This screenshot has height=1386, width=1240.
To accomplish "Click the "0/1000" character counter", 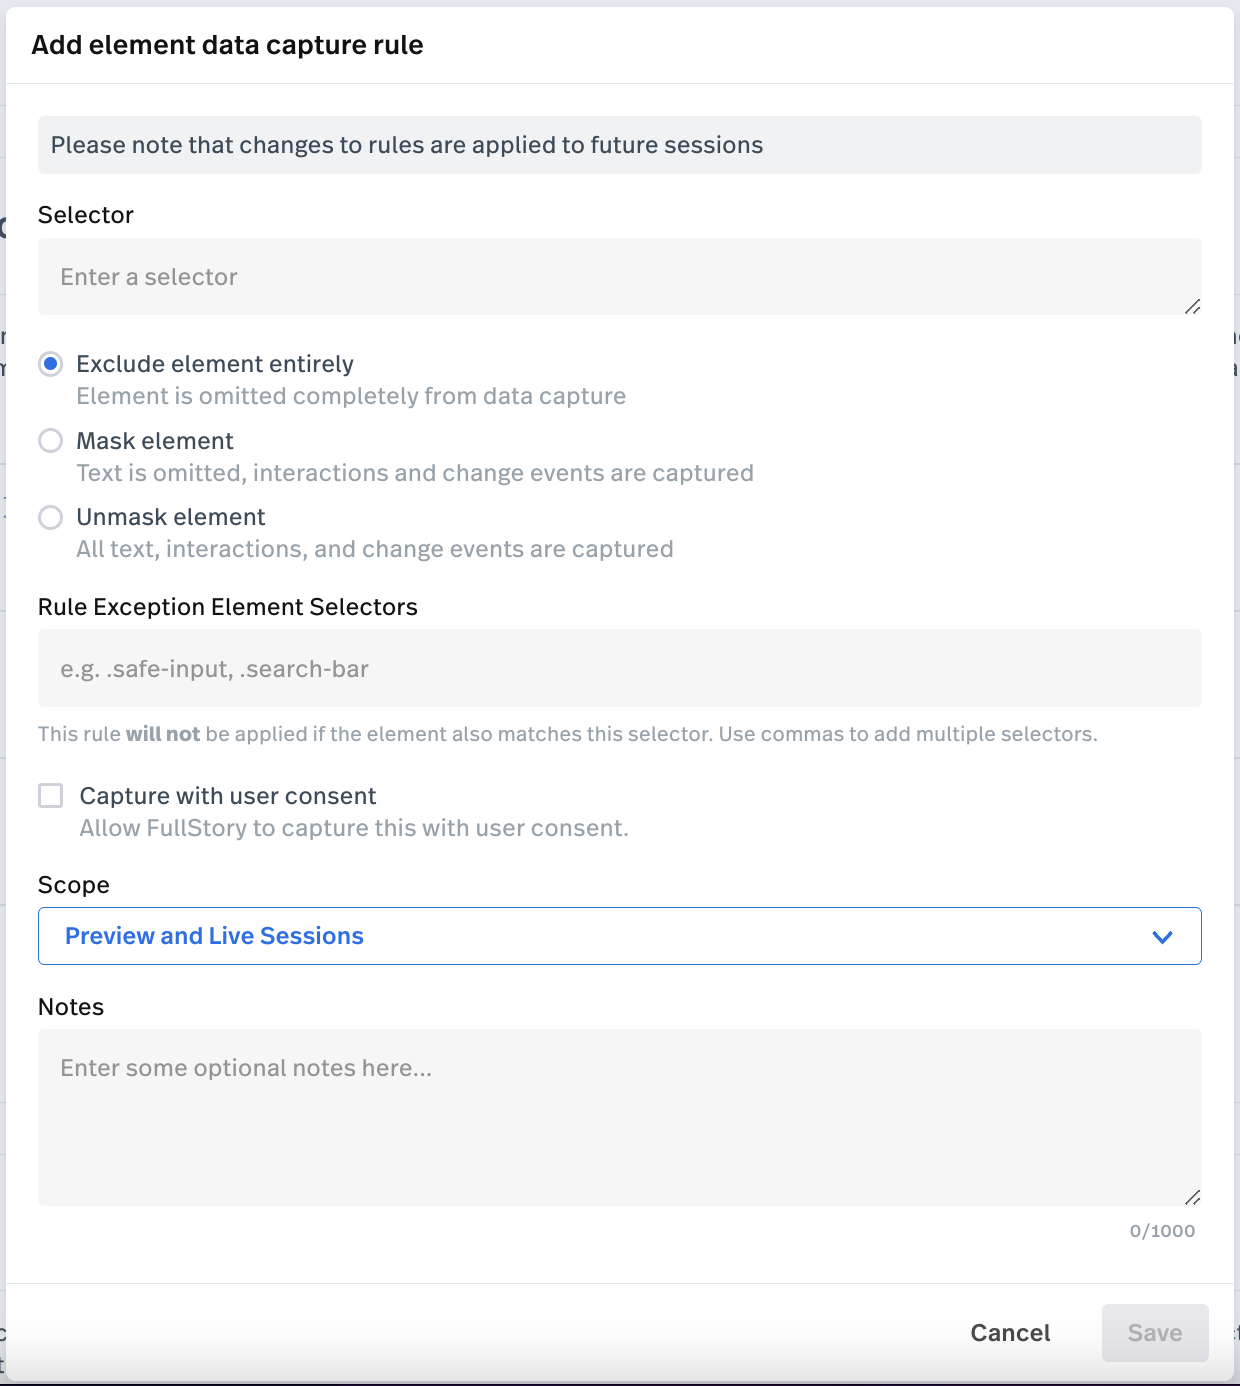I will tap(1162, 1231).
